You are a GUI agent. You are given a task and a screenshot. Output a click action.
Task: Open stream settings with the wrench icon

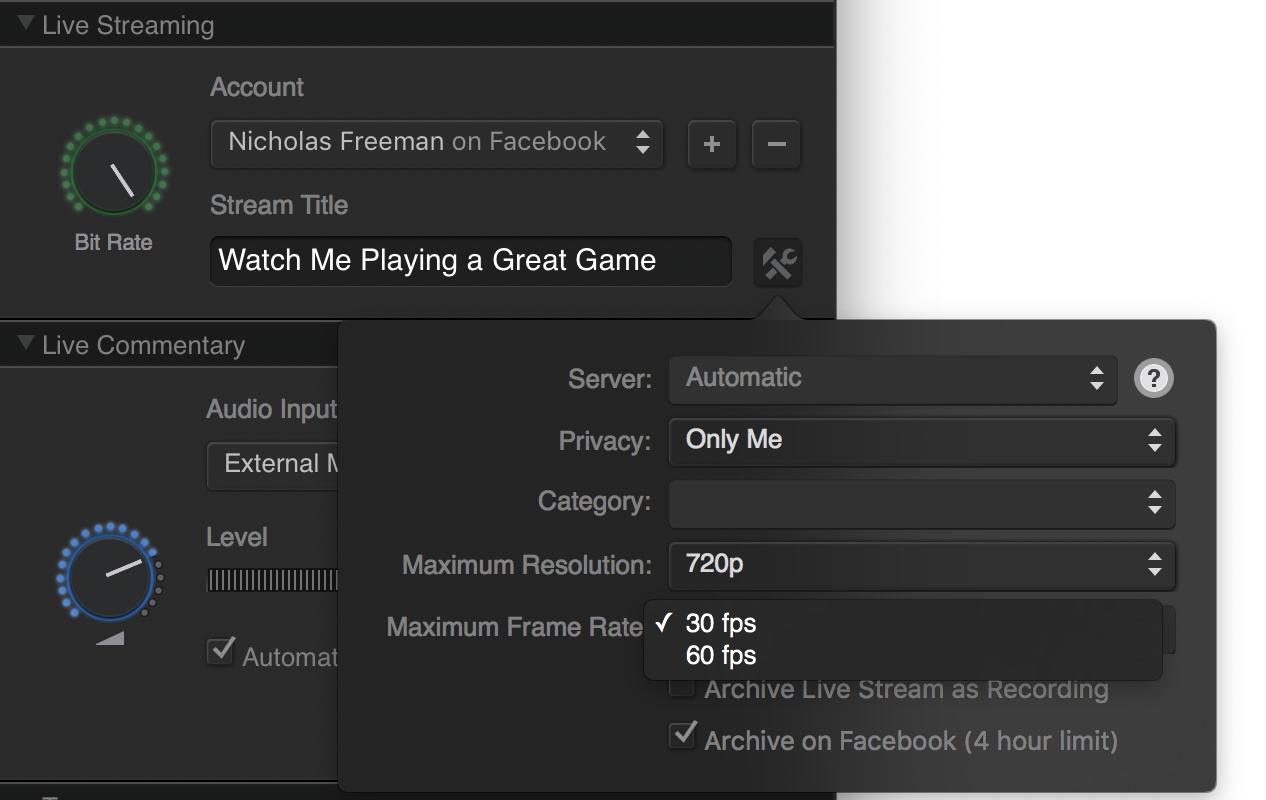778,263
